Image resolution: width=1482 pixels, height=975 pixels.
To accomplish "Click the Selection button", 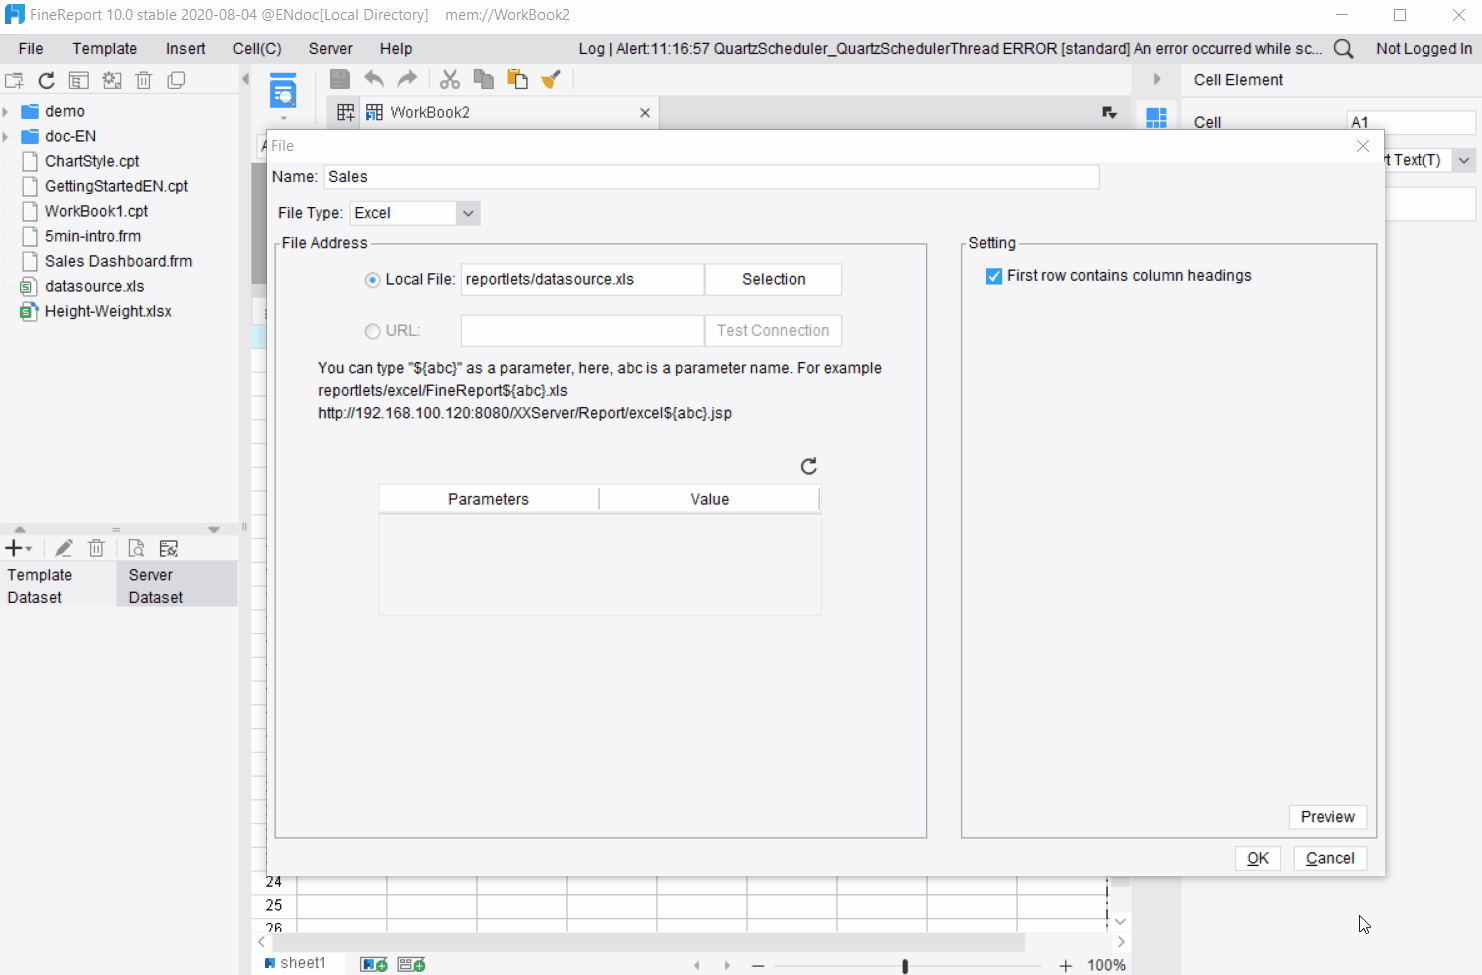I will (x=774, y=280).
